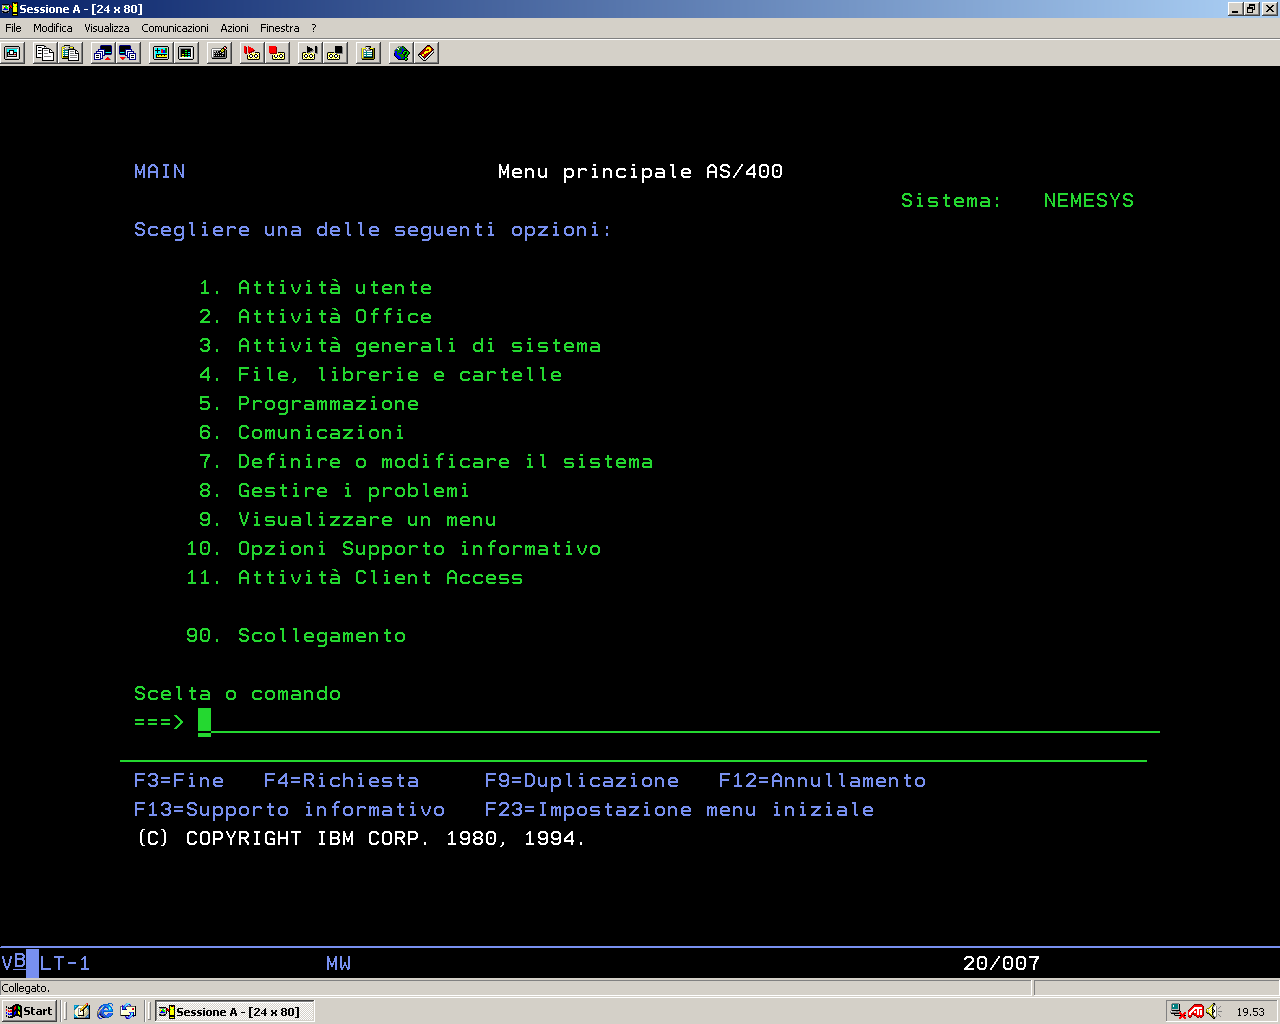The width and height of the screenshot is (1280, 1024).
Task: Click option 9 Visualizzare un menu
Action: 348,520
